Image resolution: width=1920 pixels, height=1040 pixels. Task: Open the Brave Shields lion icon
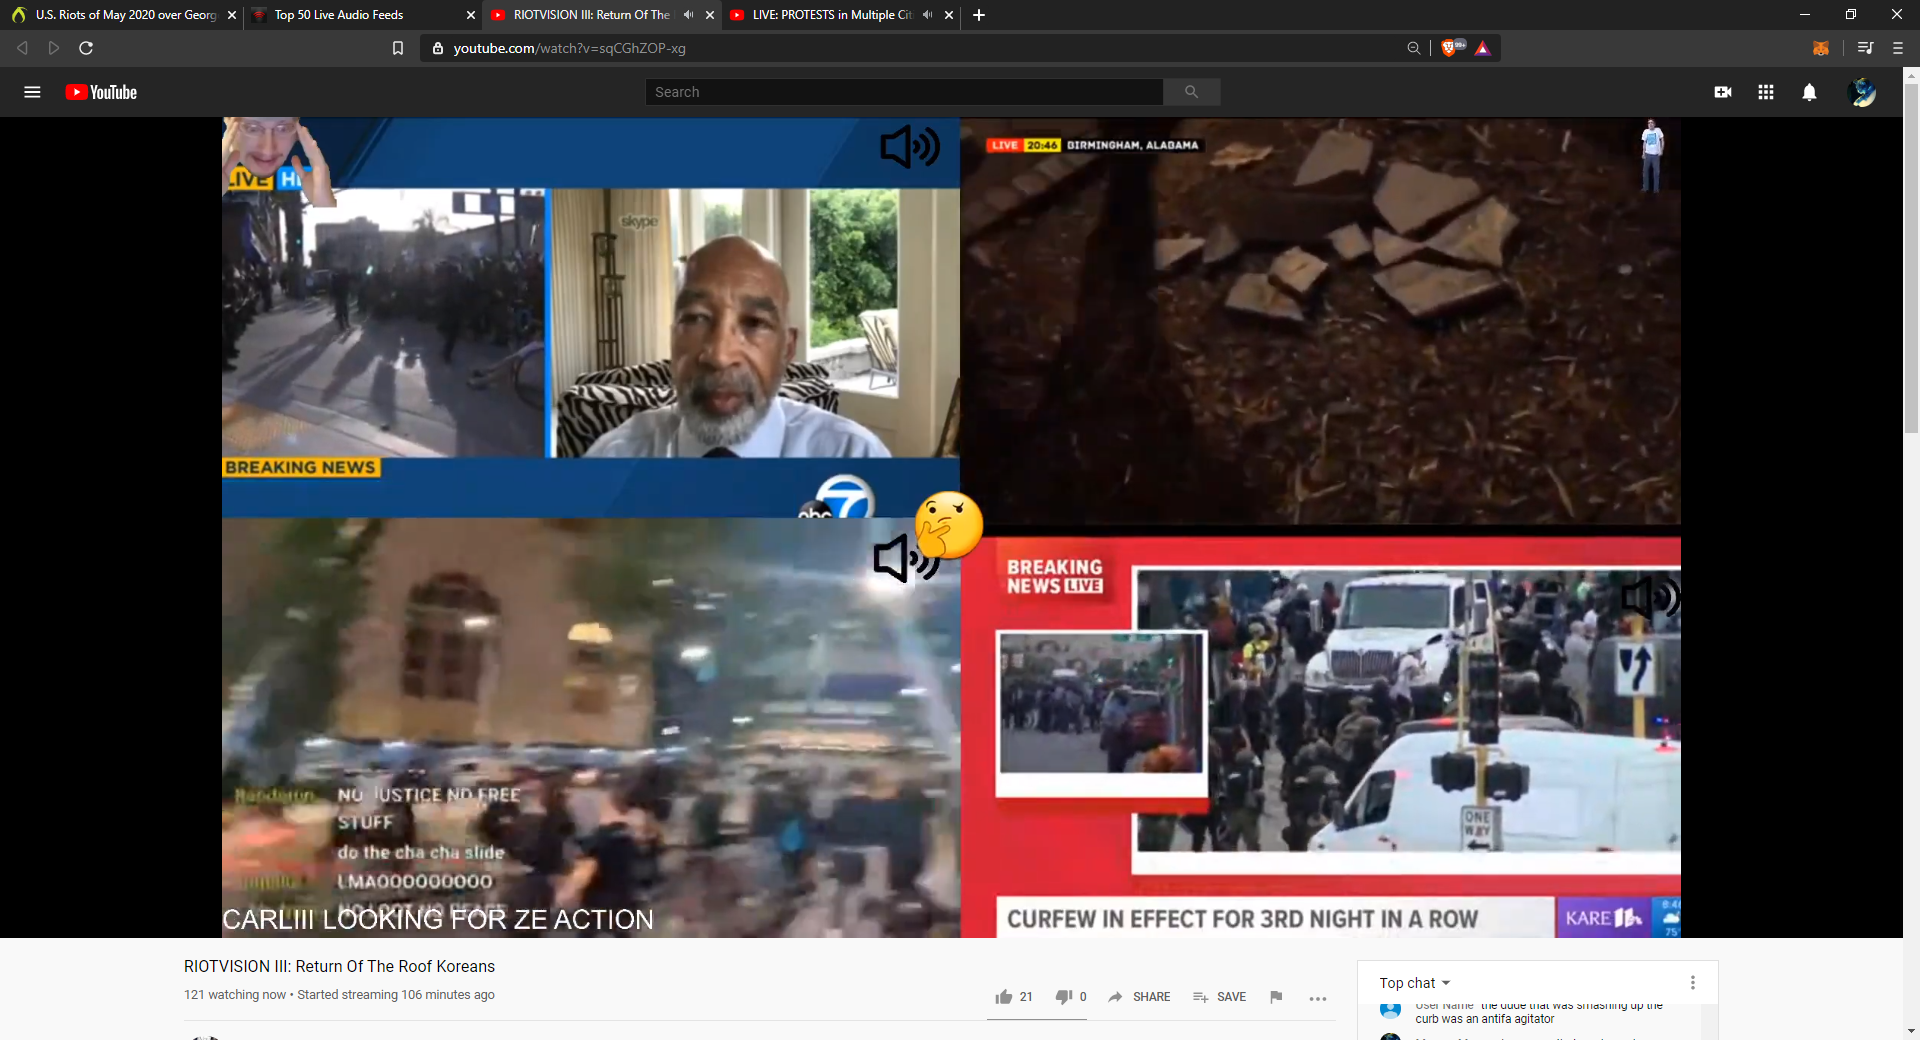1449,48
